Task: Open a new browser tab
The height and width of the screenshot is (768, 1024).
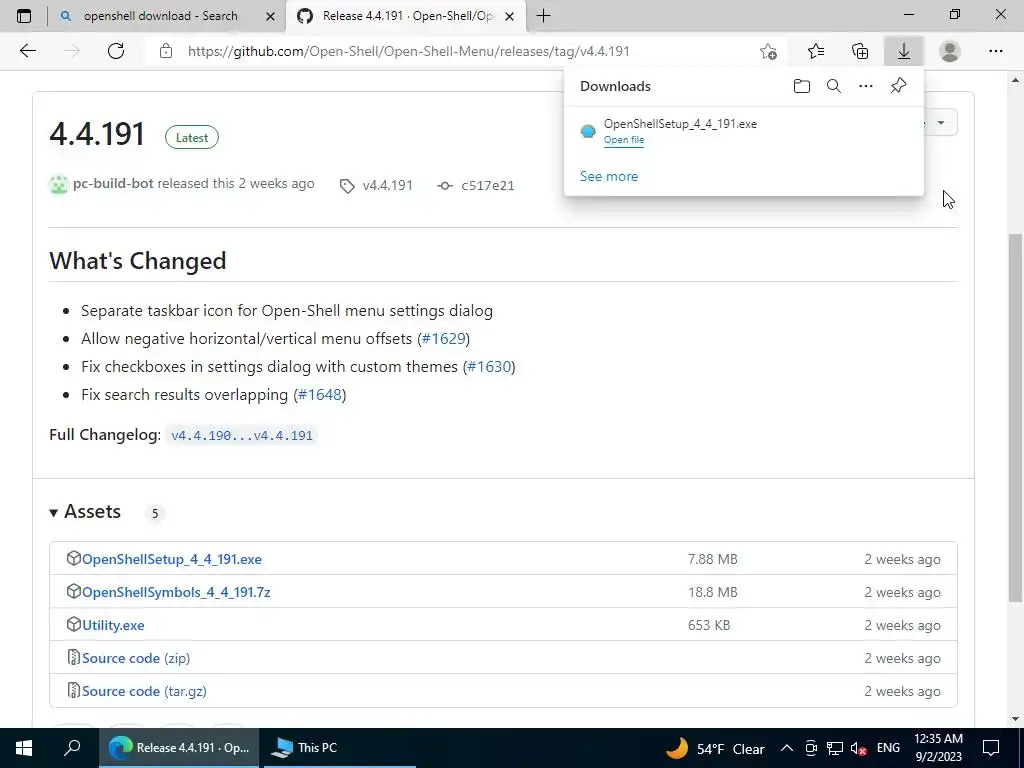Action: (x=543, y=16)
